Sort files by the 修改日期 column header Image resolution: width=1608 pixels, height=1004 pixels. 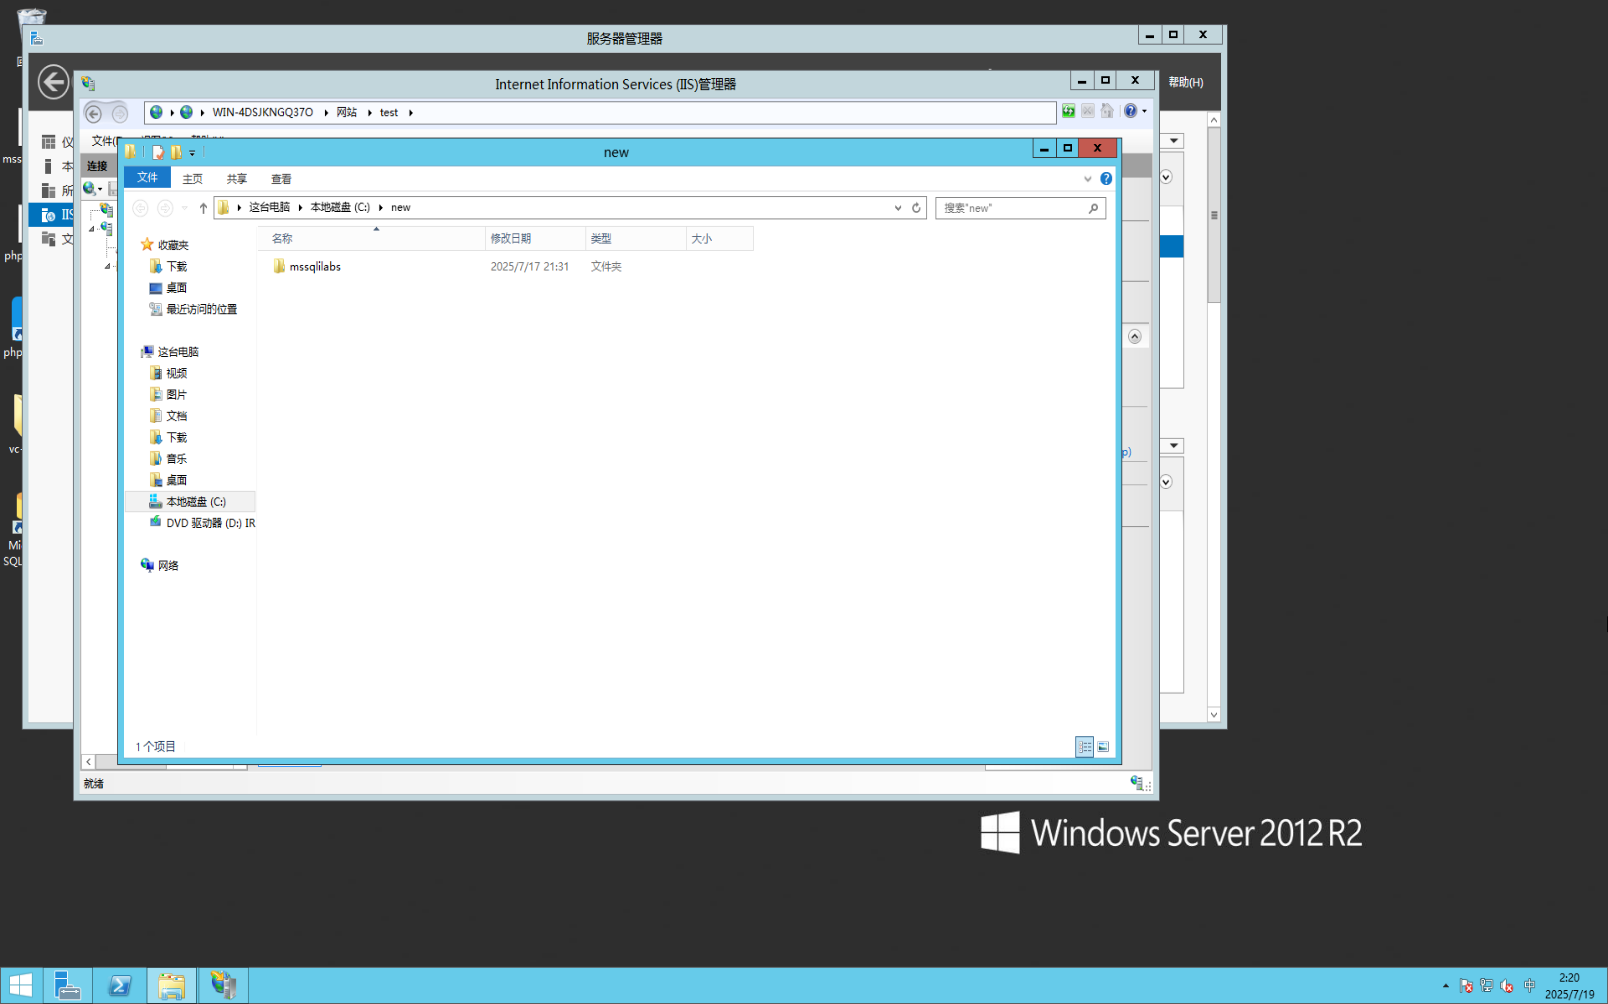pyautogui.click(x=513, y=238)
